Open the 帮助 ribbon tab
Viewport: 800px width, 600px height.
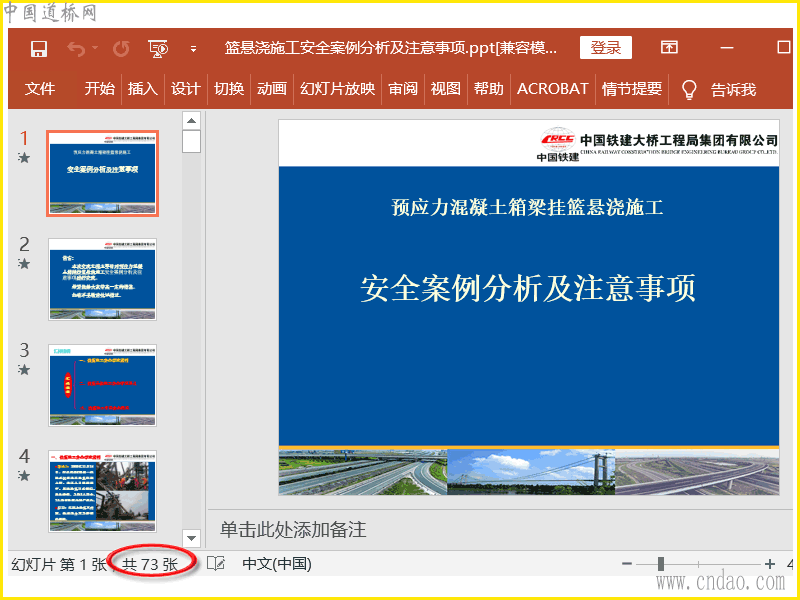tap(488, 89)
